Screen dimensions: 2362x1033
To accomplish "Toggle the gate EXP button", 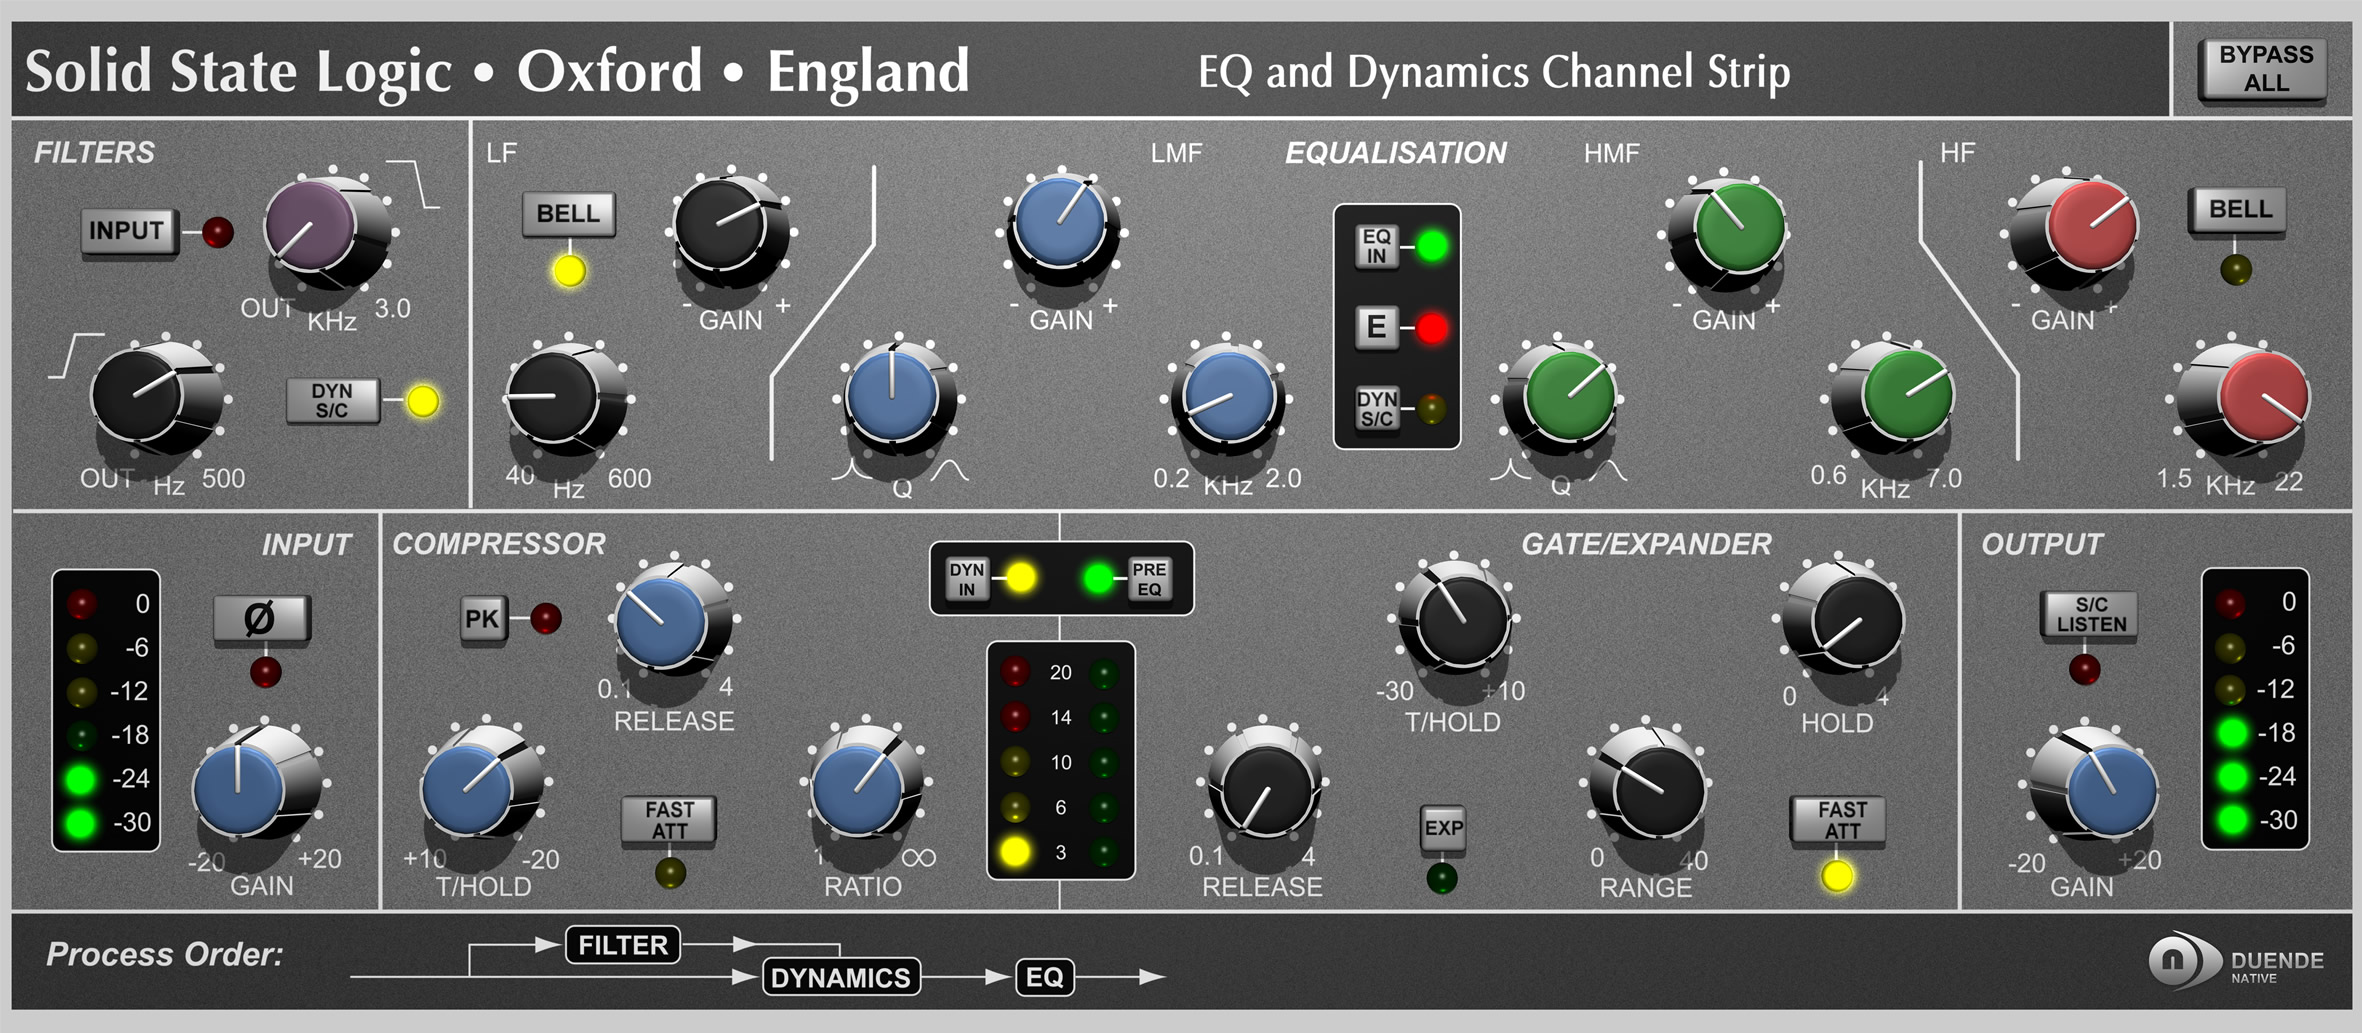I will [x=1443, y=829].
